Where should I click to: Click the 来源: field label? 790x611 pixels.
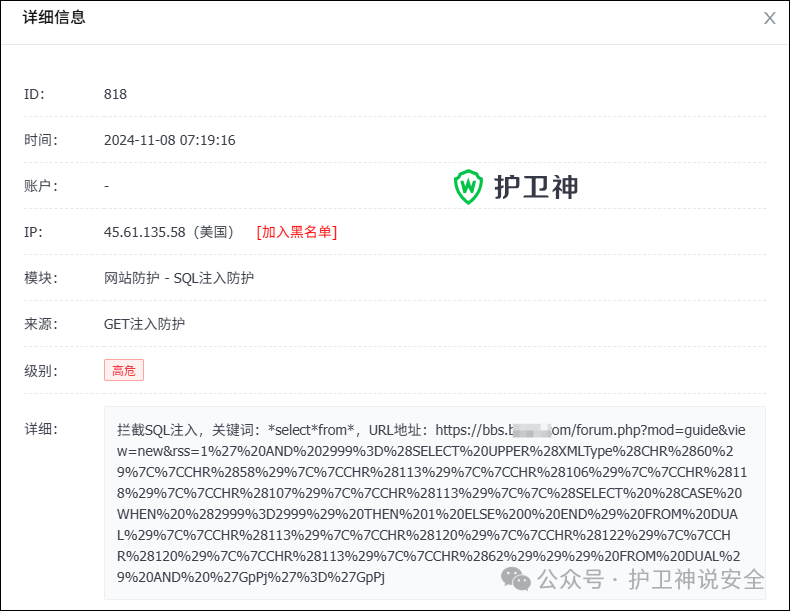41,324
